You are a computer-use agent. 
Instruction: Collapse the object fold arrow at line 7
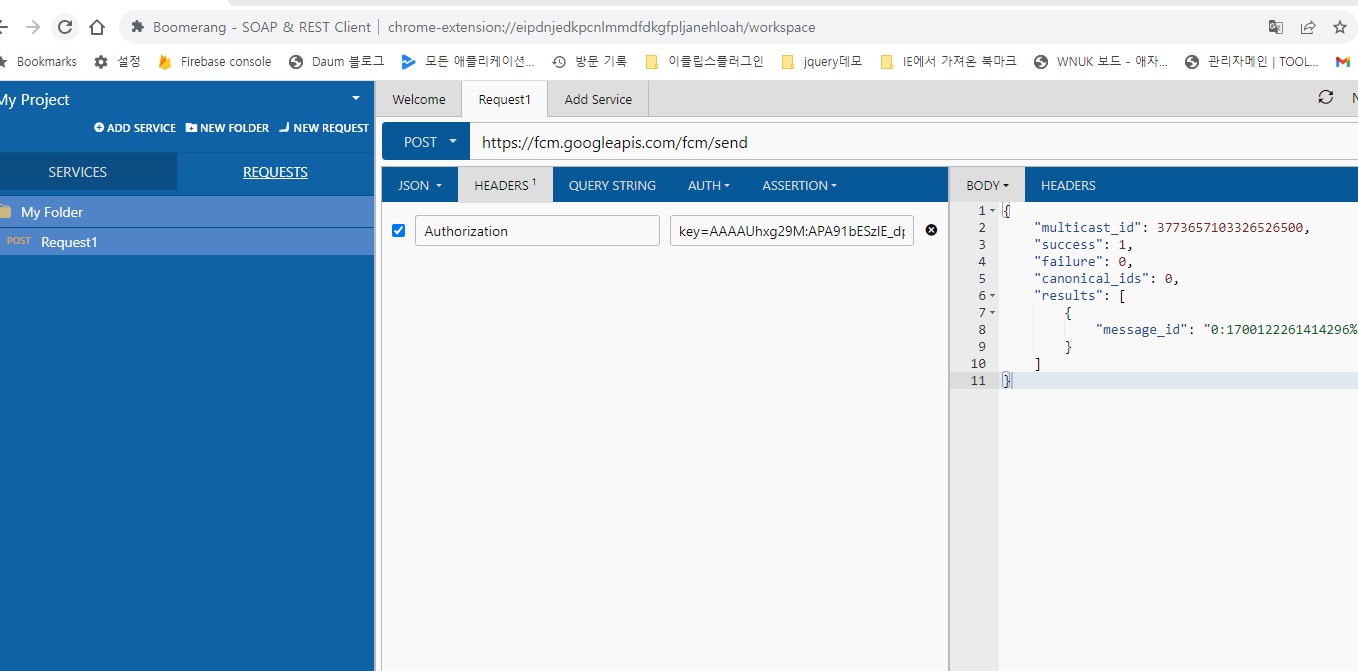point(993,313)
